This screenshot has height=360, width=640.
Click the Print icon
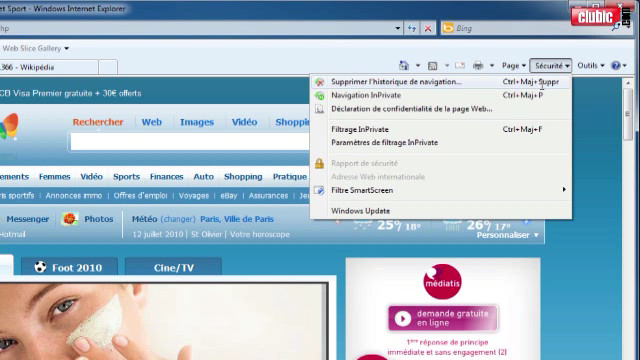click(x=478, y=65)
